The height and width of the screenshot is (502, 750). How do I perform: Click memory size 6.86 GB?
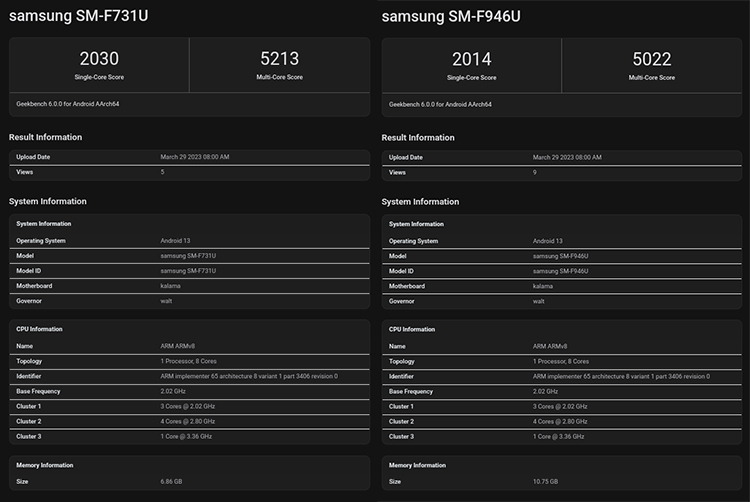coord(171,481)
